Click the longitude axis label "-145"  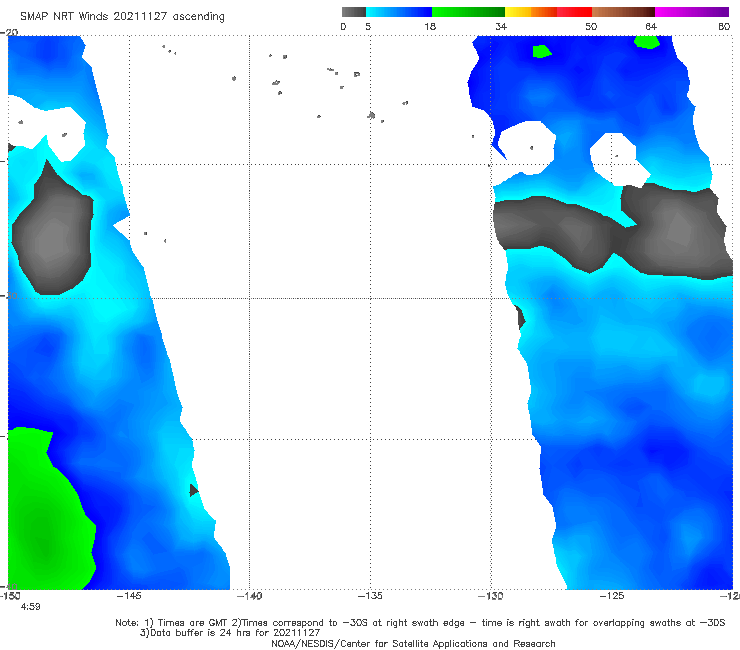click(x=129, y=596)
